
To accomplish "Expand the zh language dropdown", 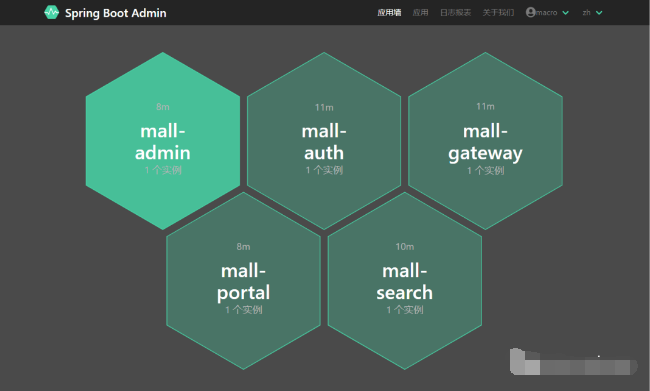I will point(592,13).
